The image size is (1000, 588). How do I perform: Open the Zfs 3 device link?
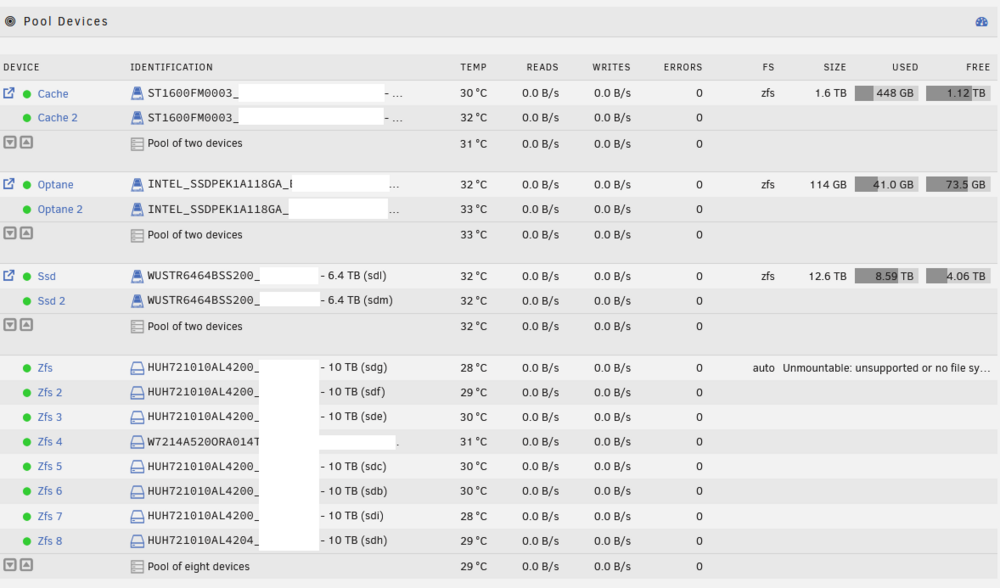tap(50, 417)
